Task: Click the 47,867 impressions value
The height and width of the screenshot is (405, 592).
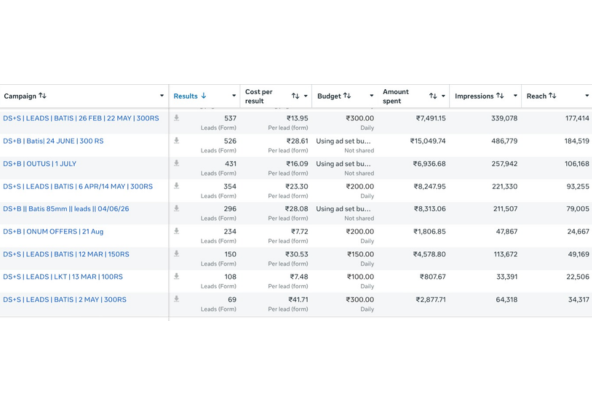Action: tap(506, 231)
